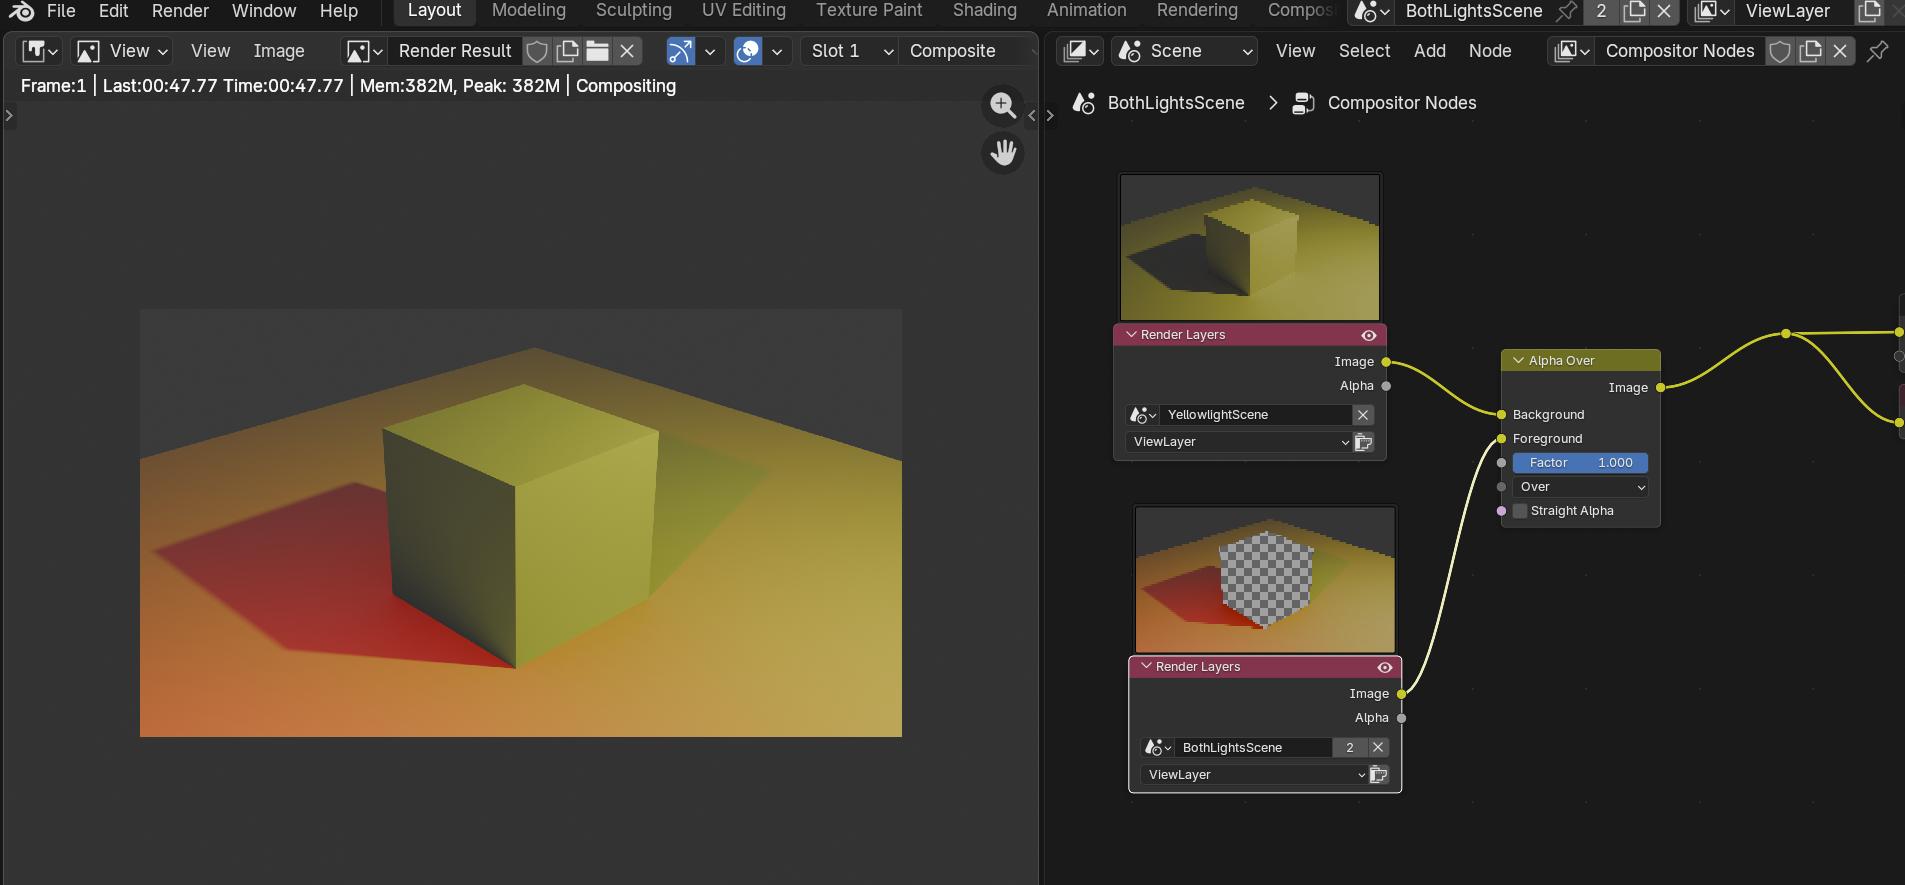Clear the YellowlightScene scene selection
The image size is (1905, 885).
(x=1363, y=415)
